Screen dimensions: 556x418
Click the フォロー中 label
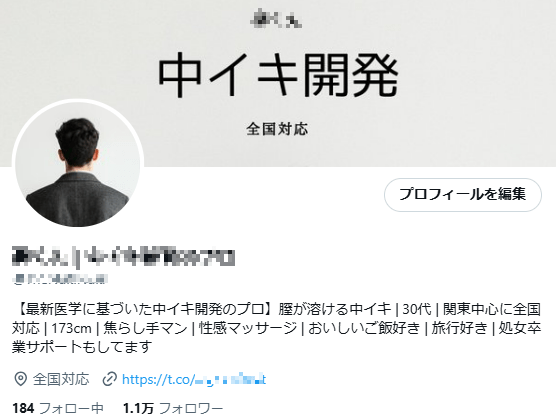(71, 408)
